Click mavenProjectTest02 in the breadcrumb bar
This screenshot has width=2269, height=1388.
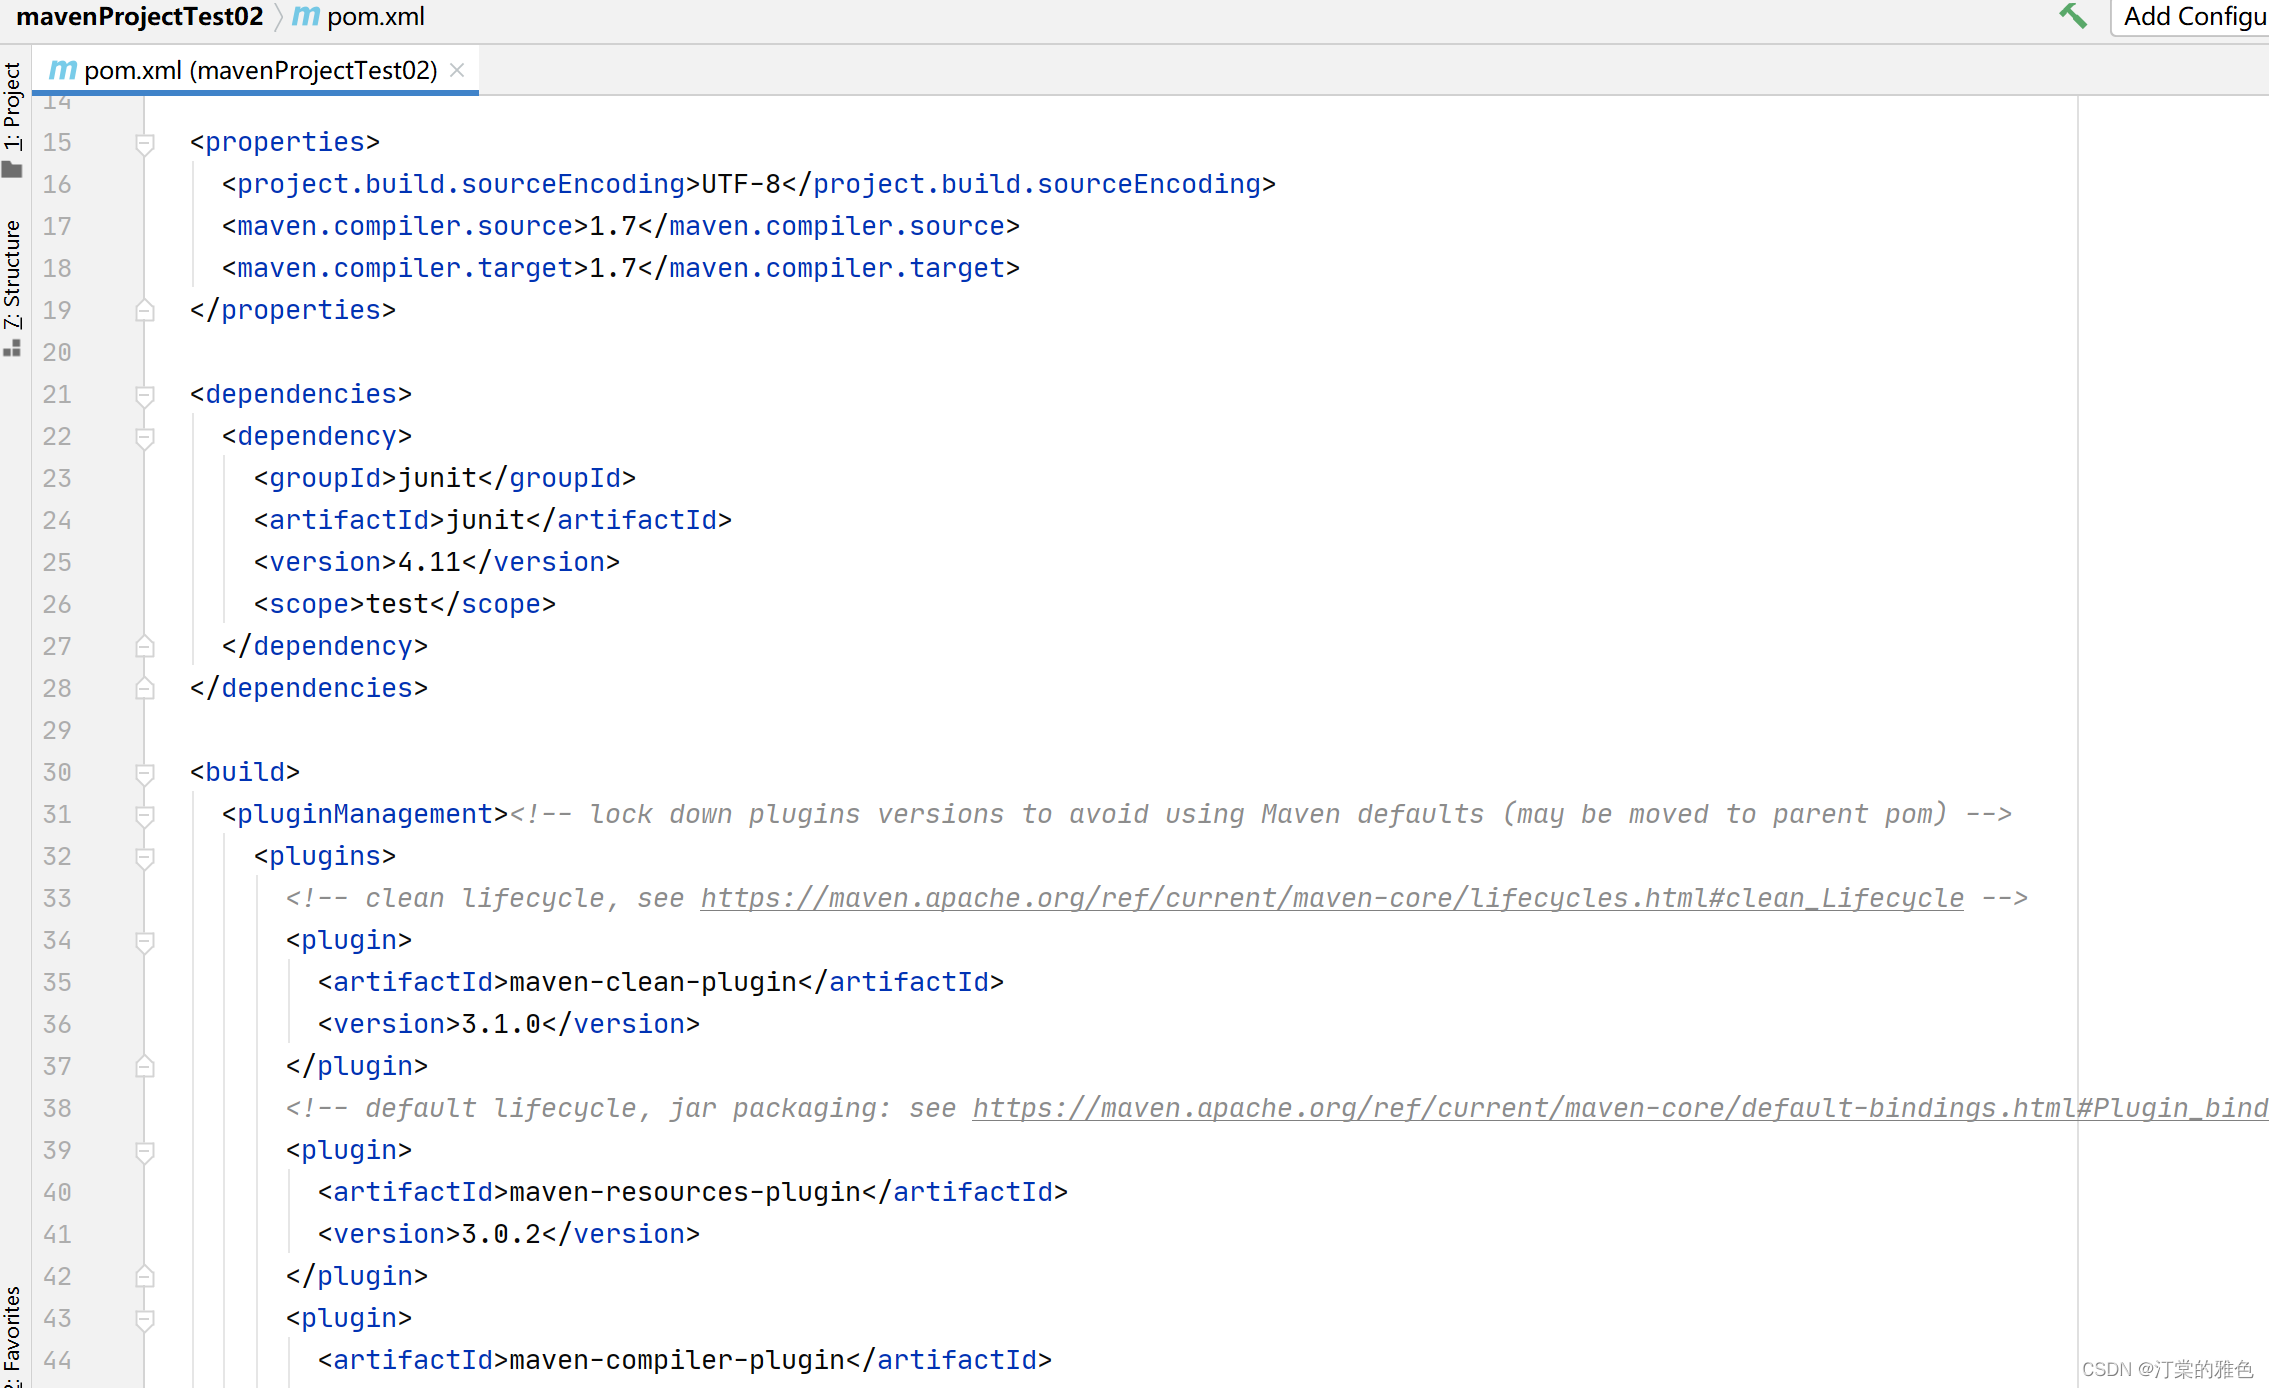pos(140,17)
